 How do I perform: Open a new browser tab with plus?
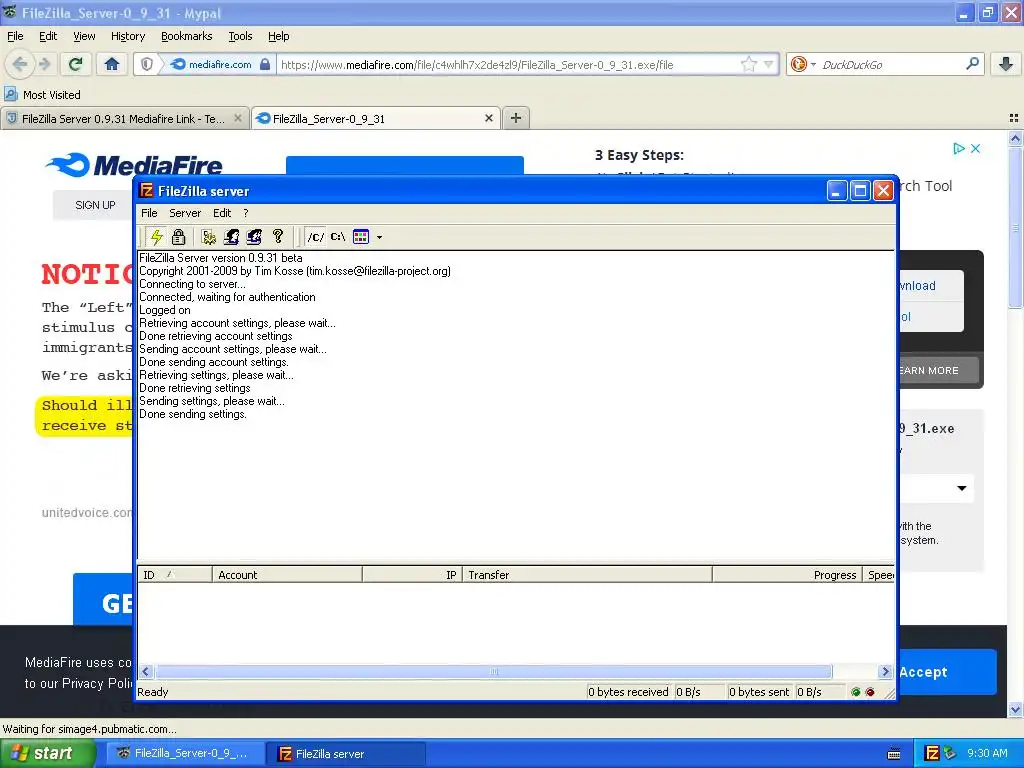(x=516, y=118)
